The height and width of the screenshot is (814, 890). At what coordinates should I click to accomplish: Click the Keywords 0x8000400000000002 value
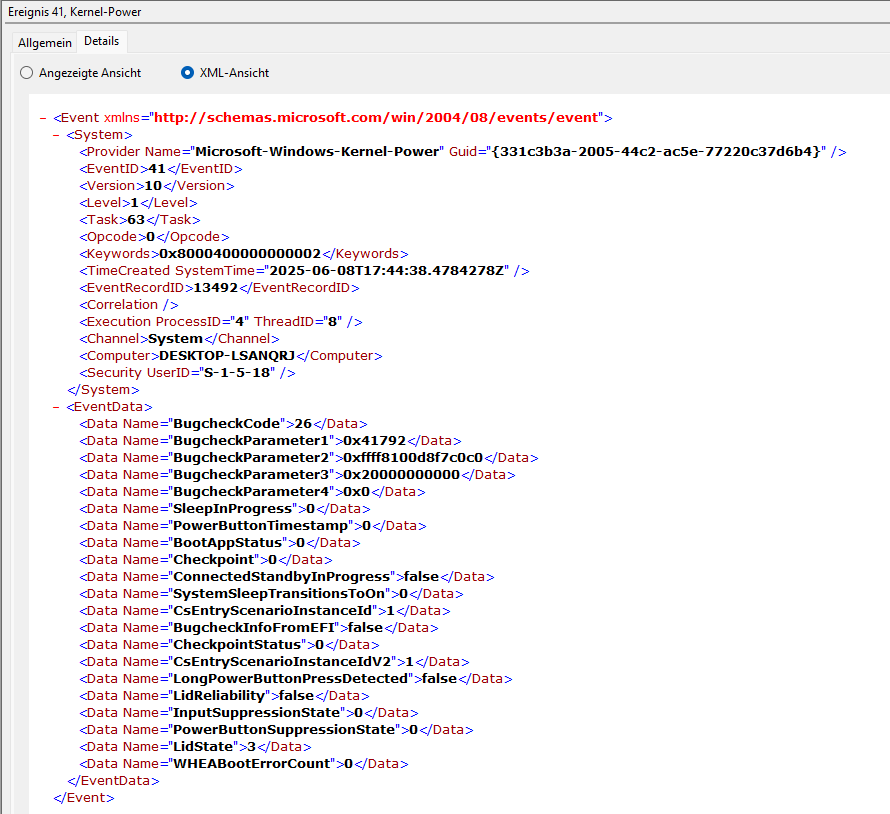point(240,254)
